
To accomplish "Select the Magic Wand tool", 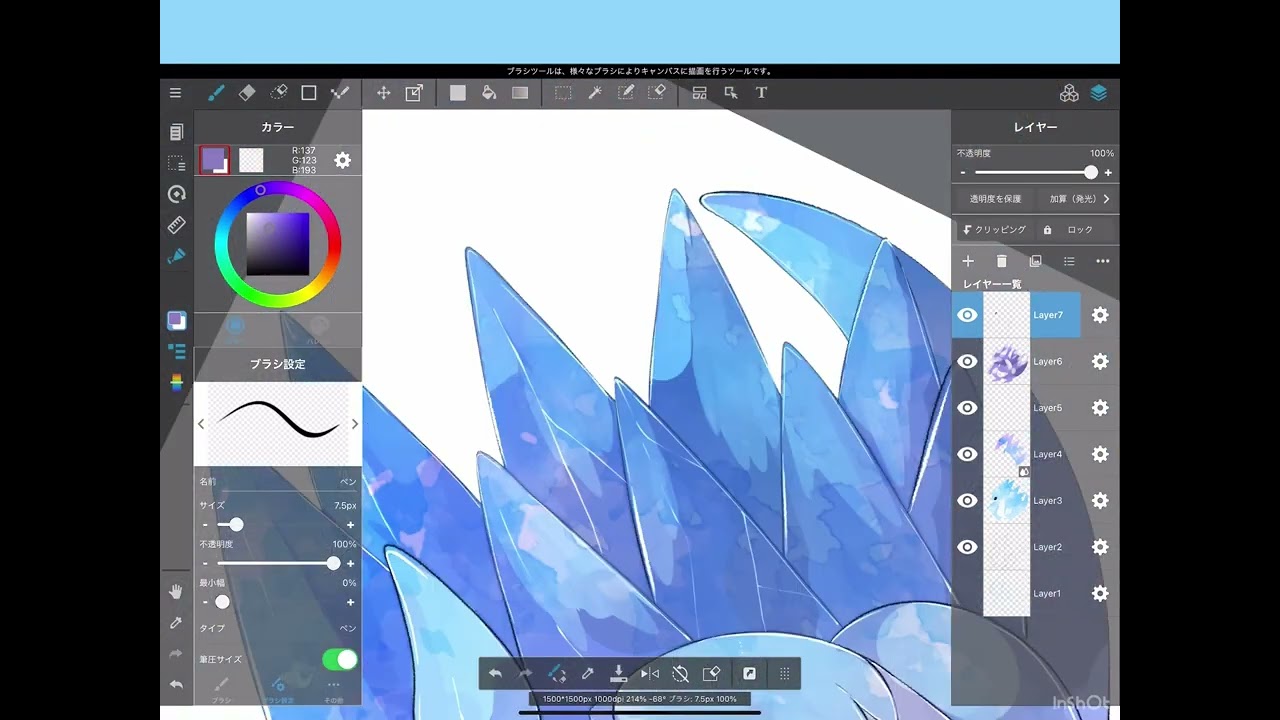I will pyautogui.click(x=595, y=93).
